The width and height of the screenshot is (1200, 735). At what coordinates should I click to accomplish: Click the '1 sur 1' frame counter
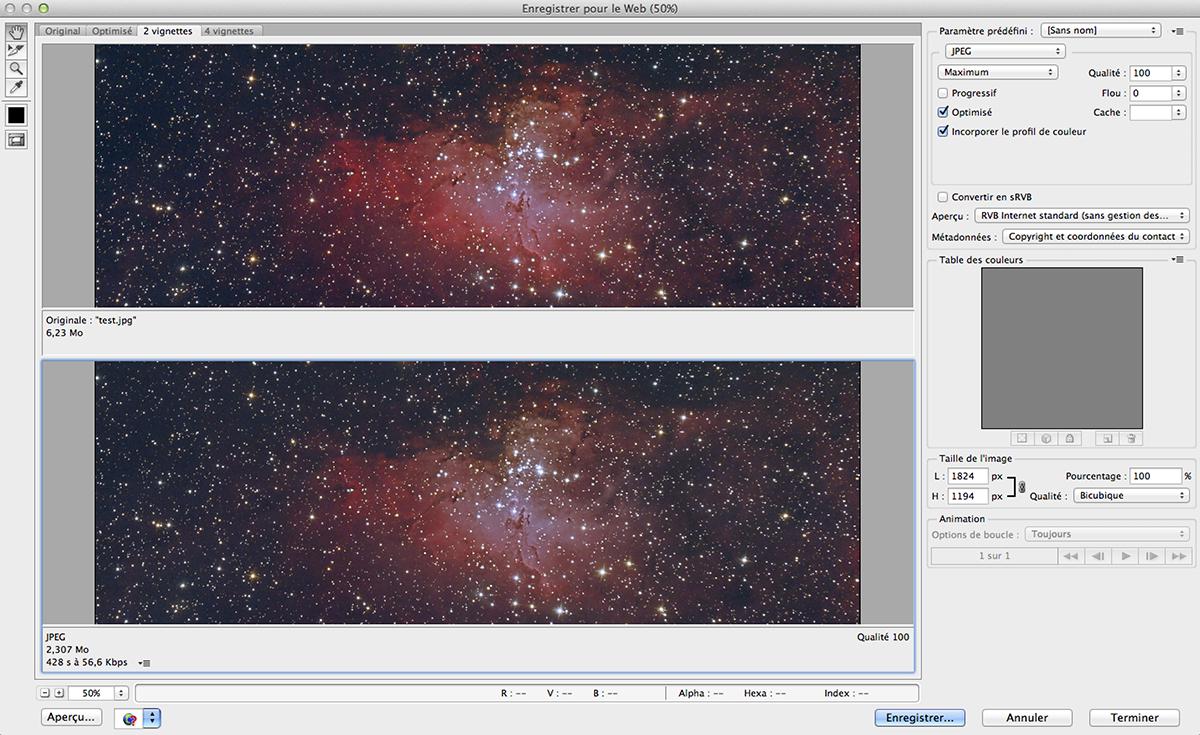click(x=994, y=556)
